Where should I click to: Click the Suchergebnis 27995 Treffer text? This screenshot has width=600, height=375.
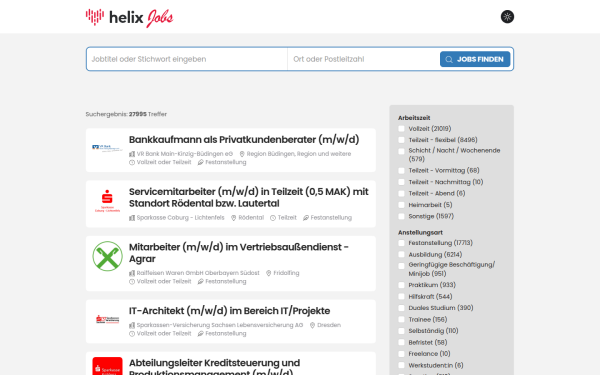coord(126,114)
